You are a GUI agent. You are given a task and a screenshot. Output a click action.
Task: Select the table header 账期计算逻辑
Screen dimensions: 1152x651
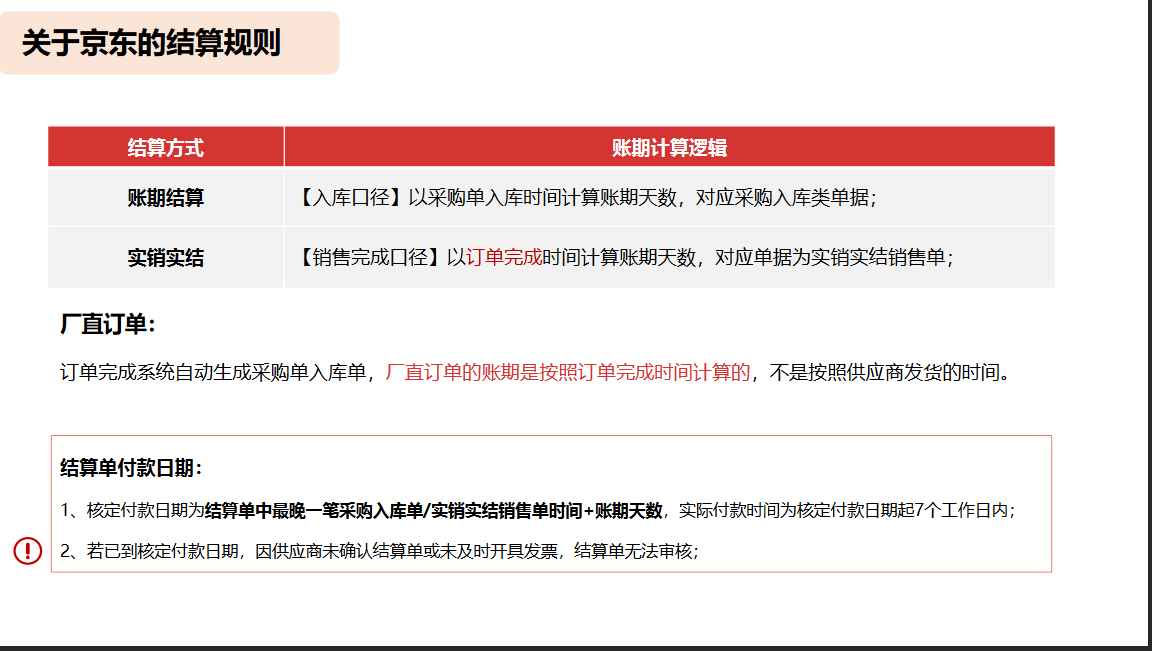coord(669,147)
